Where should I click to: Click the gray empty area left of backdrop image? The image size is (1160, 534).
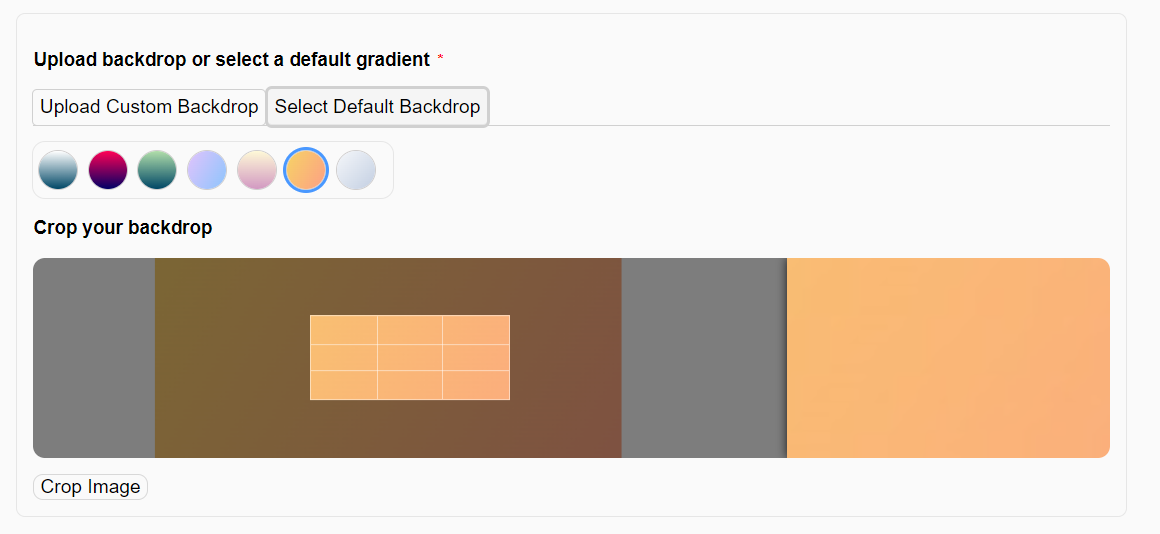point(94,358)
